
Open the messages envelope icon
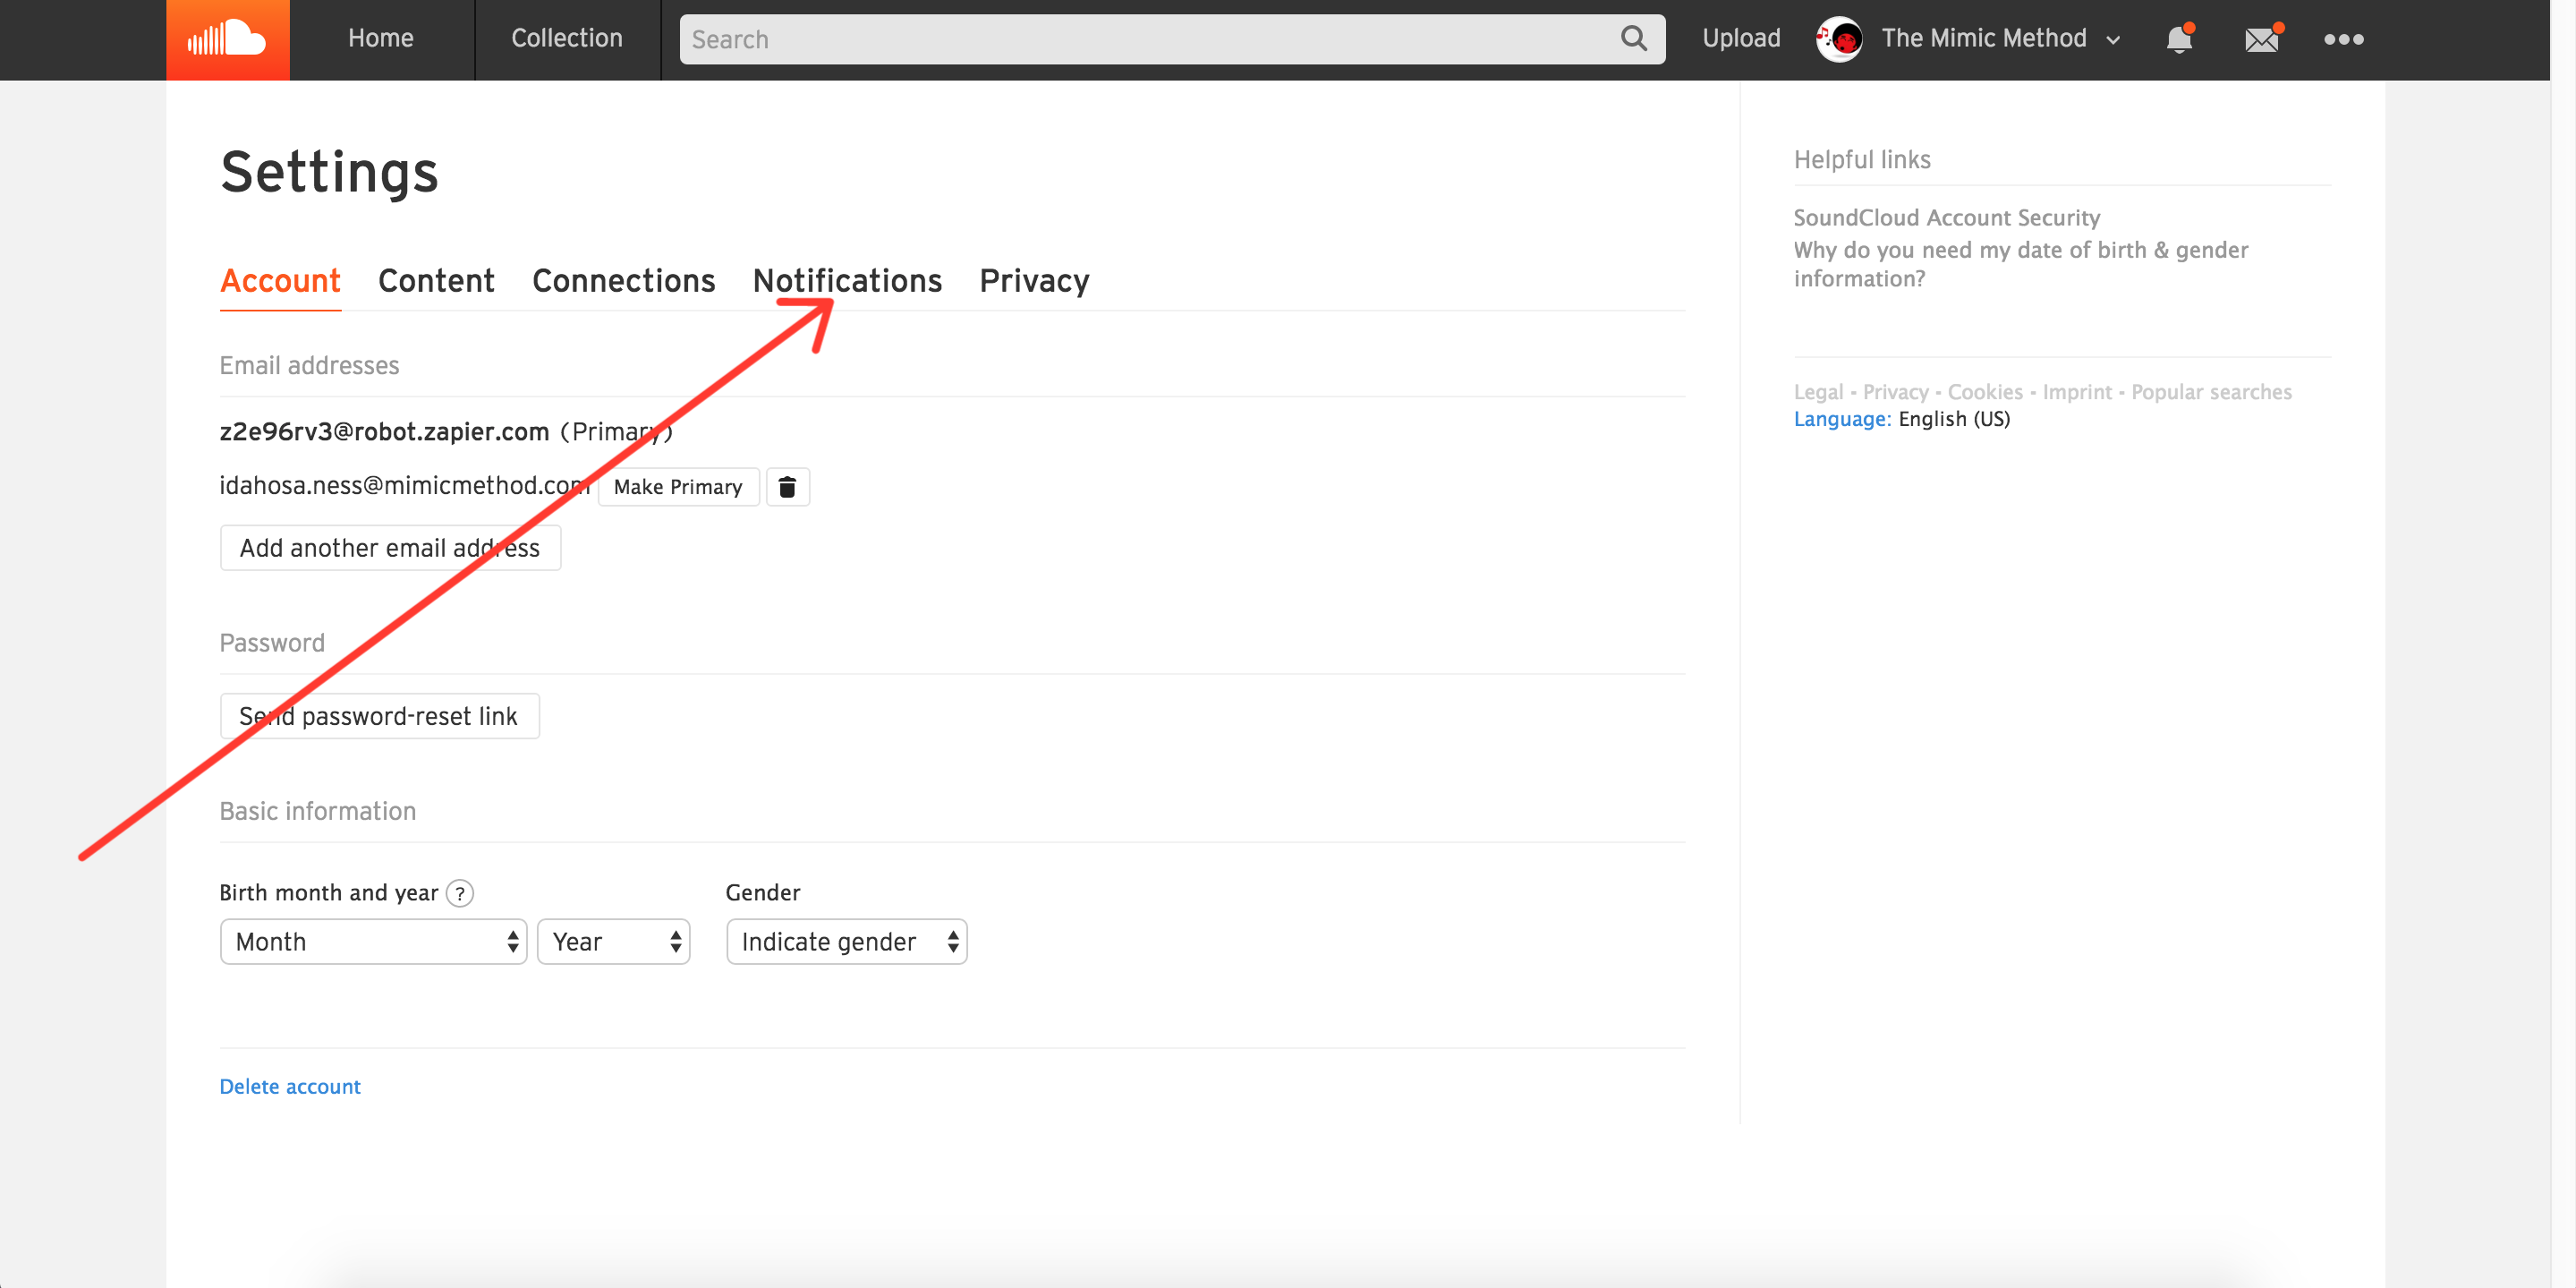click(2262, 39)
